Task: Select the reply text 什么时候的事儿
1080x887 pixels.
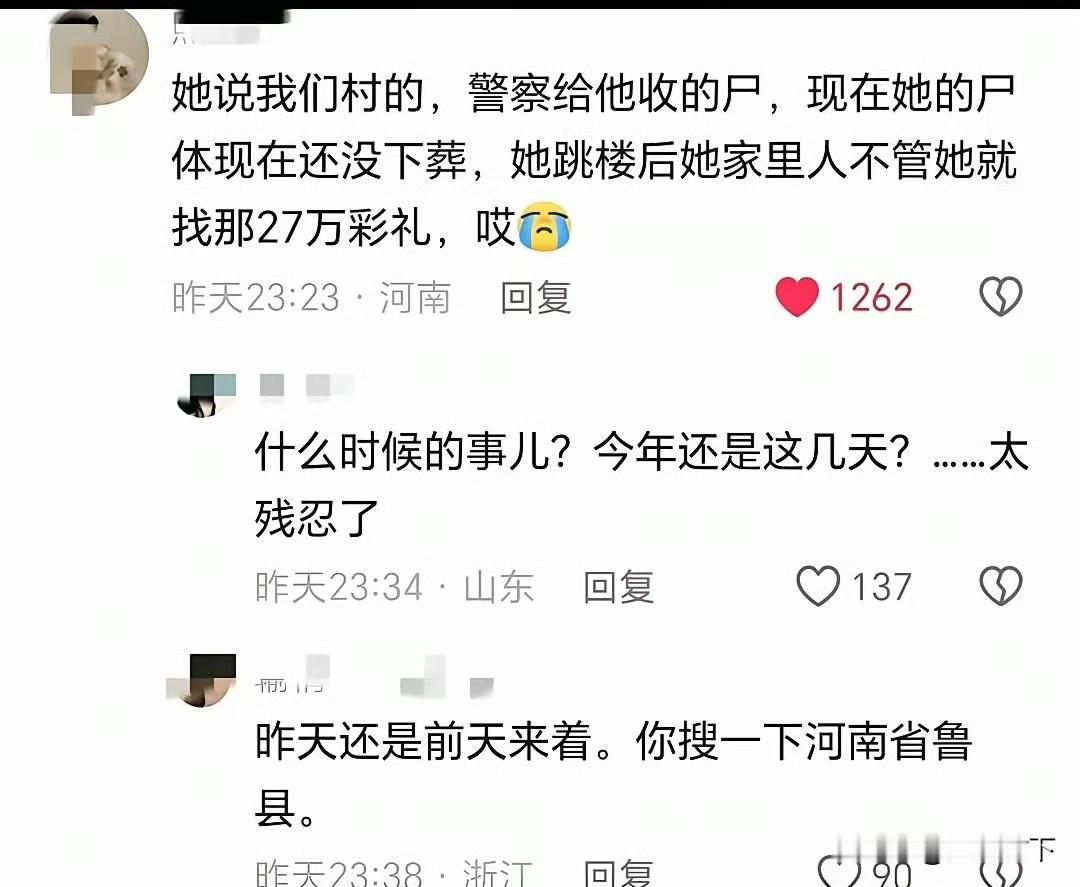Action: point(641,486)
